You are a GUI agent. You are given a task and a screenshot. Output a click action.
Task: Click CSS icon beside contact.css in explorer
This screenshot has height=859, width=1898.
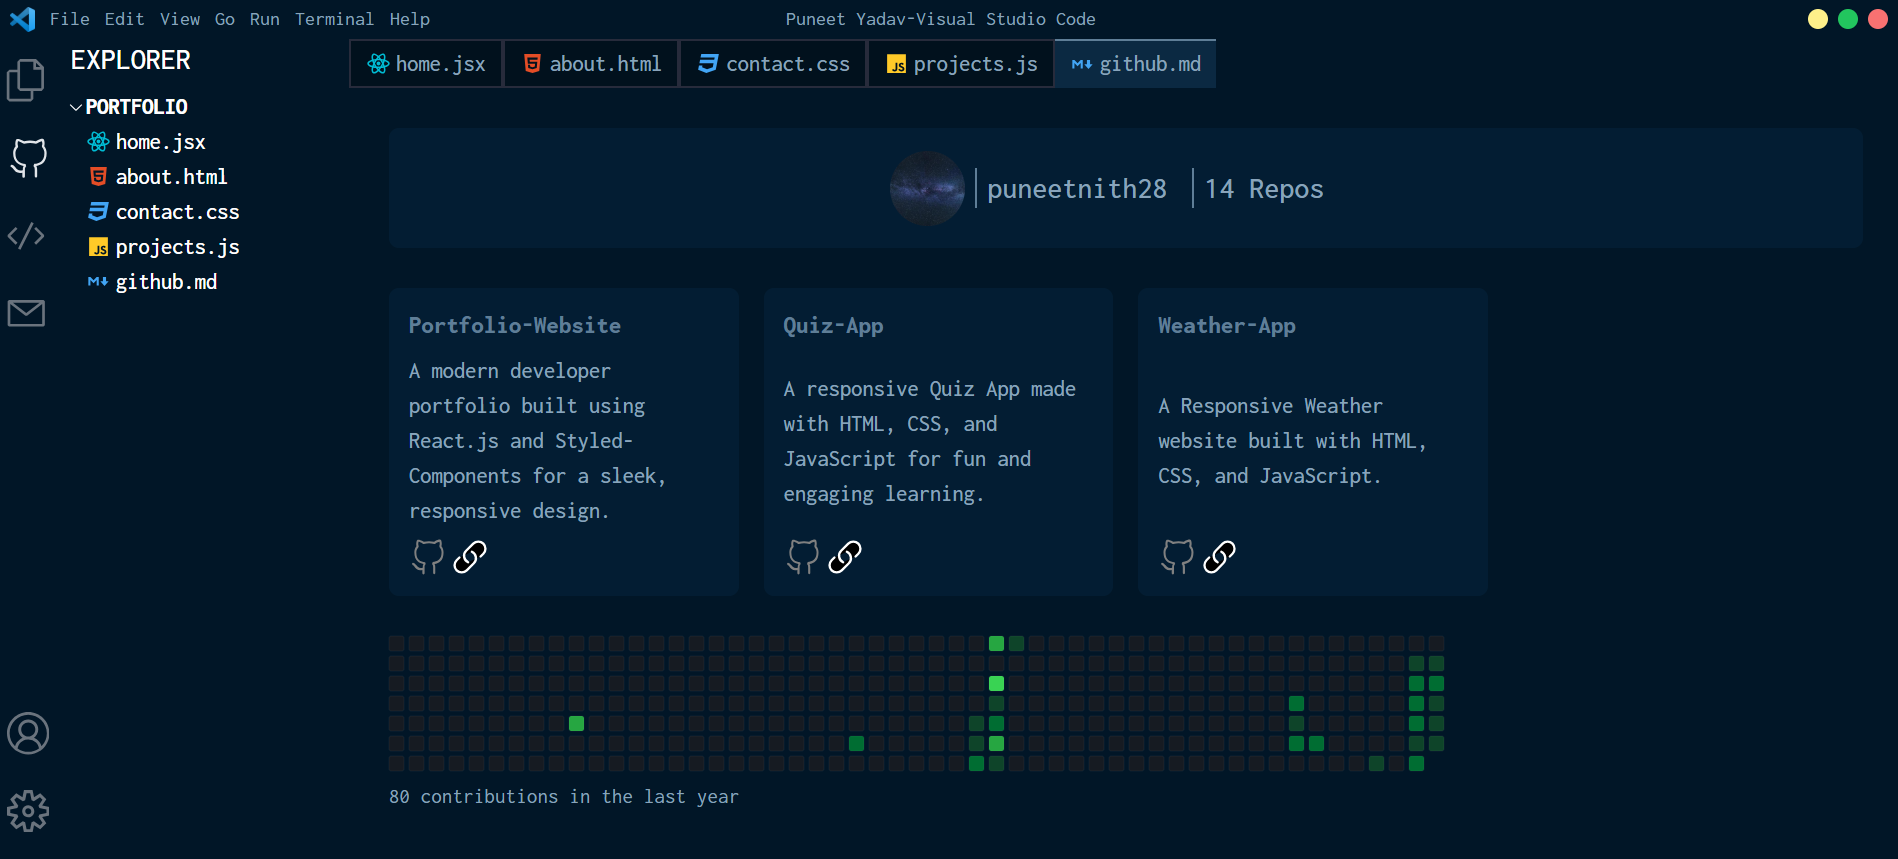tap(98, 212)
